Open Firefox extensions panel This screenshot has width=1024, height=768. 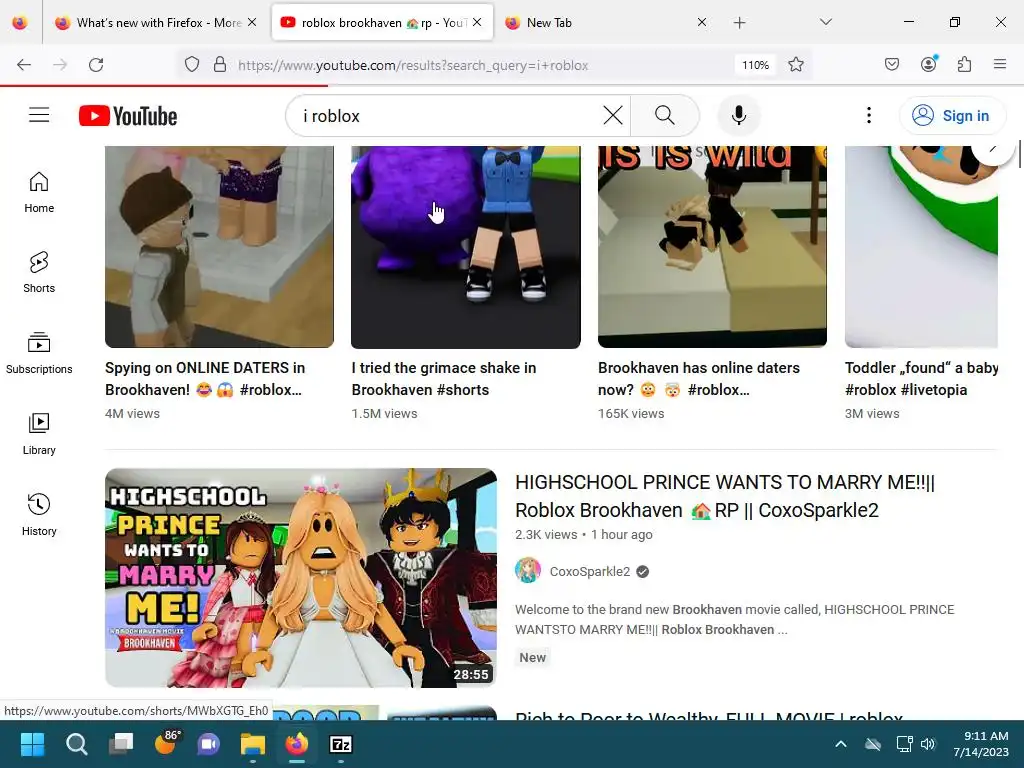pos(965,65)
